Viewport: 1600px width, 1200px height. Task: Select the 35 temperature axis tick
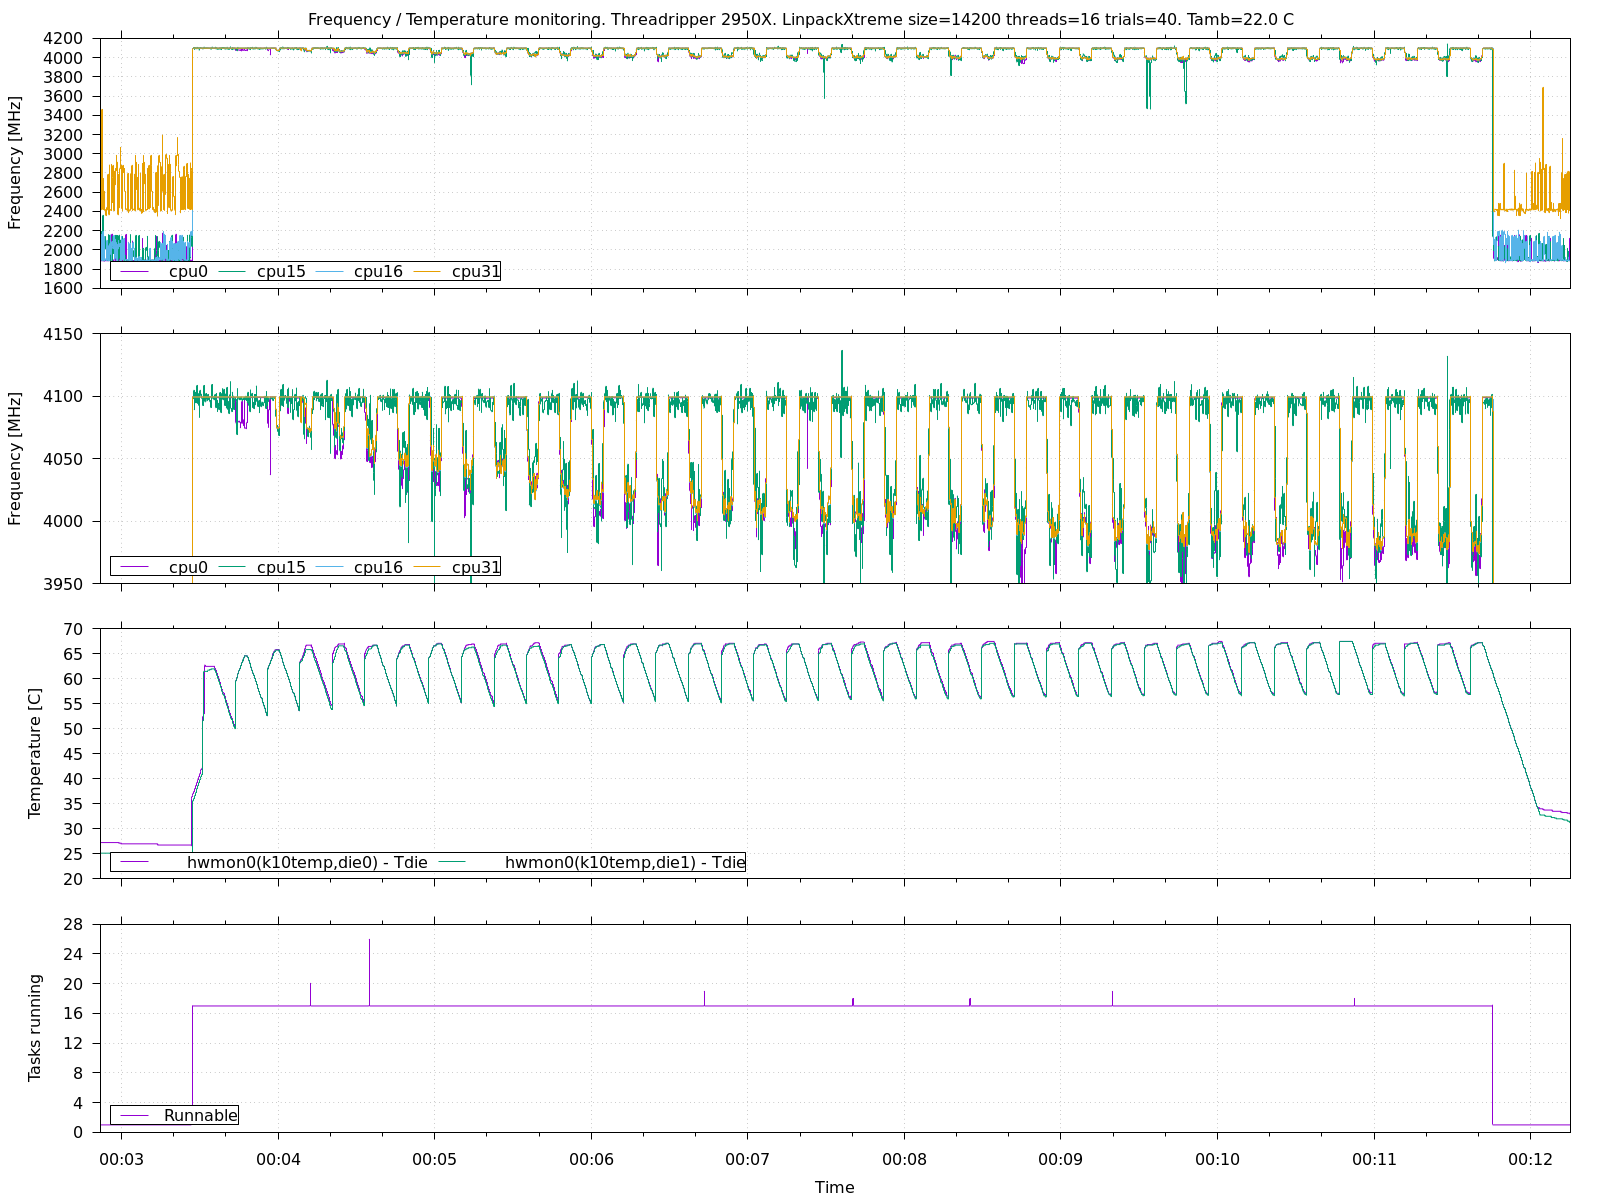tap(74, 804)
